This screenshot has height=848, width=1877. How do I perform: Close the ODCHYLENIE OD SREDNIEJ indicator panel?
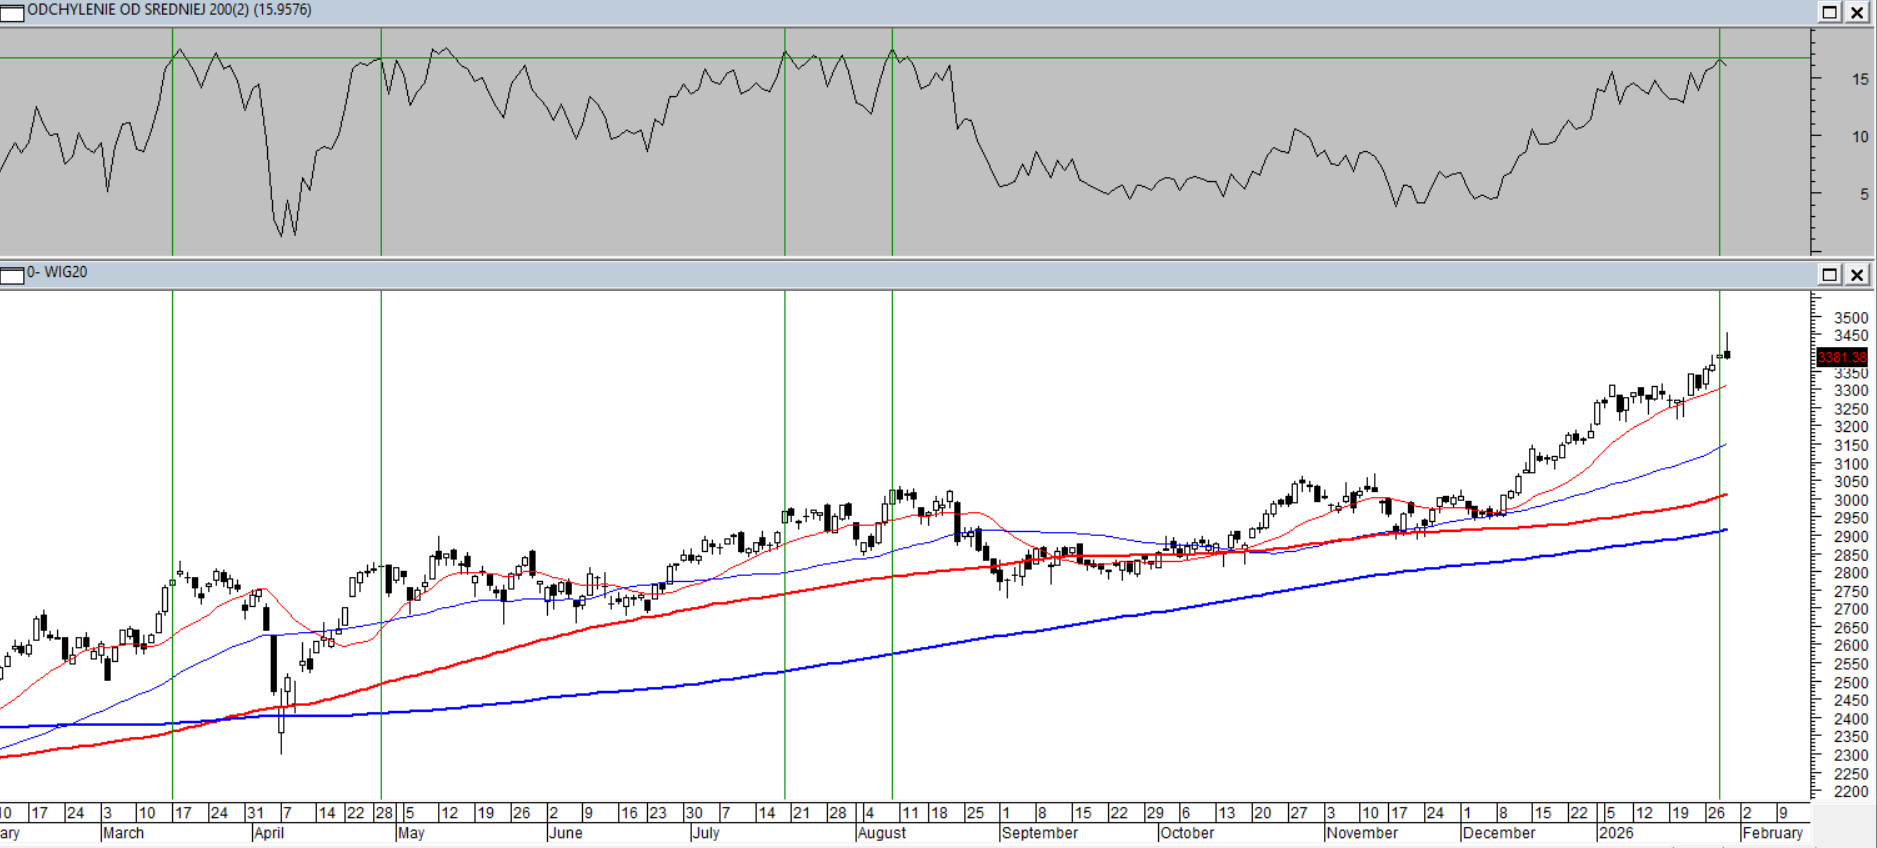tap(1857, 12)
